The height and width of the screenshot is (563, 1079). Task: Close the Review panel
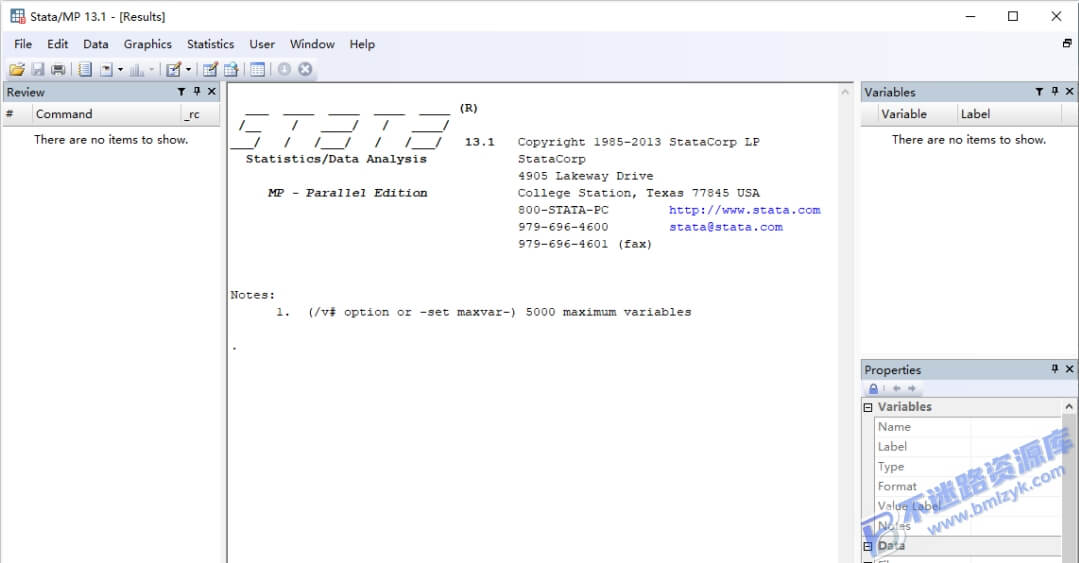tap(212, 92)
